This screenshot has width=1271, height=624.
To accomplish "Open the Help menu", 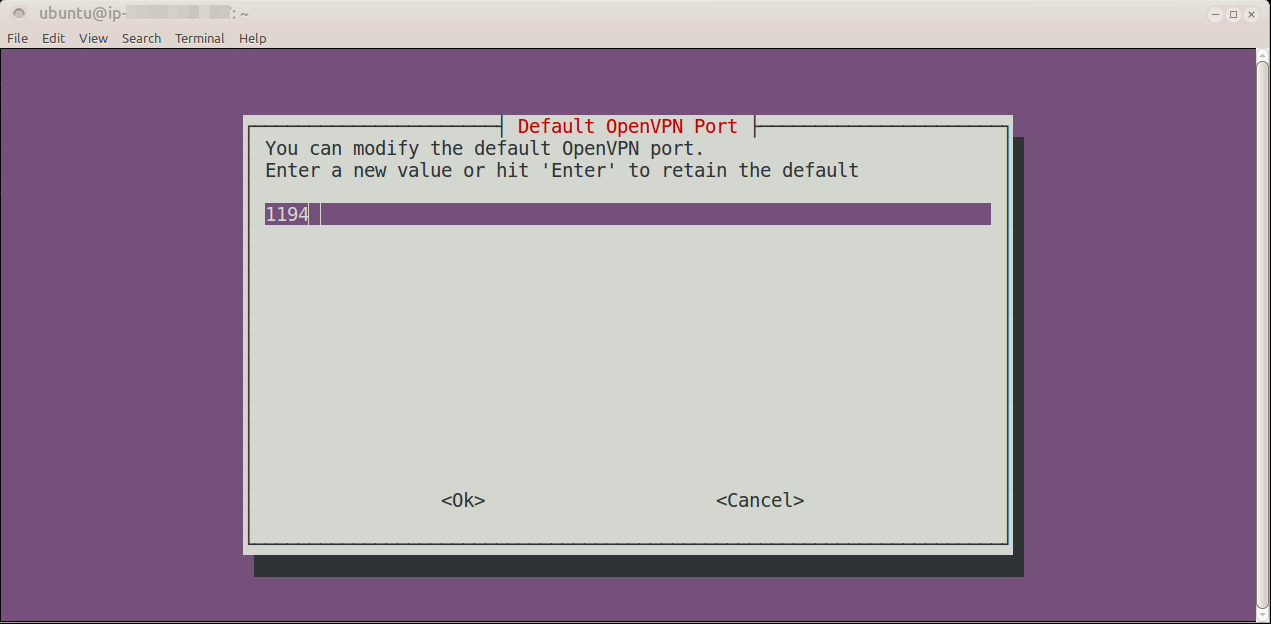I will click(x=253, y=38).
